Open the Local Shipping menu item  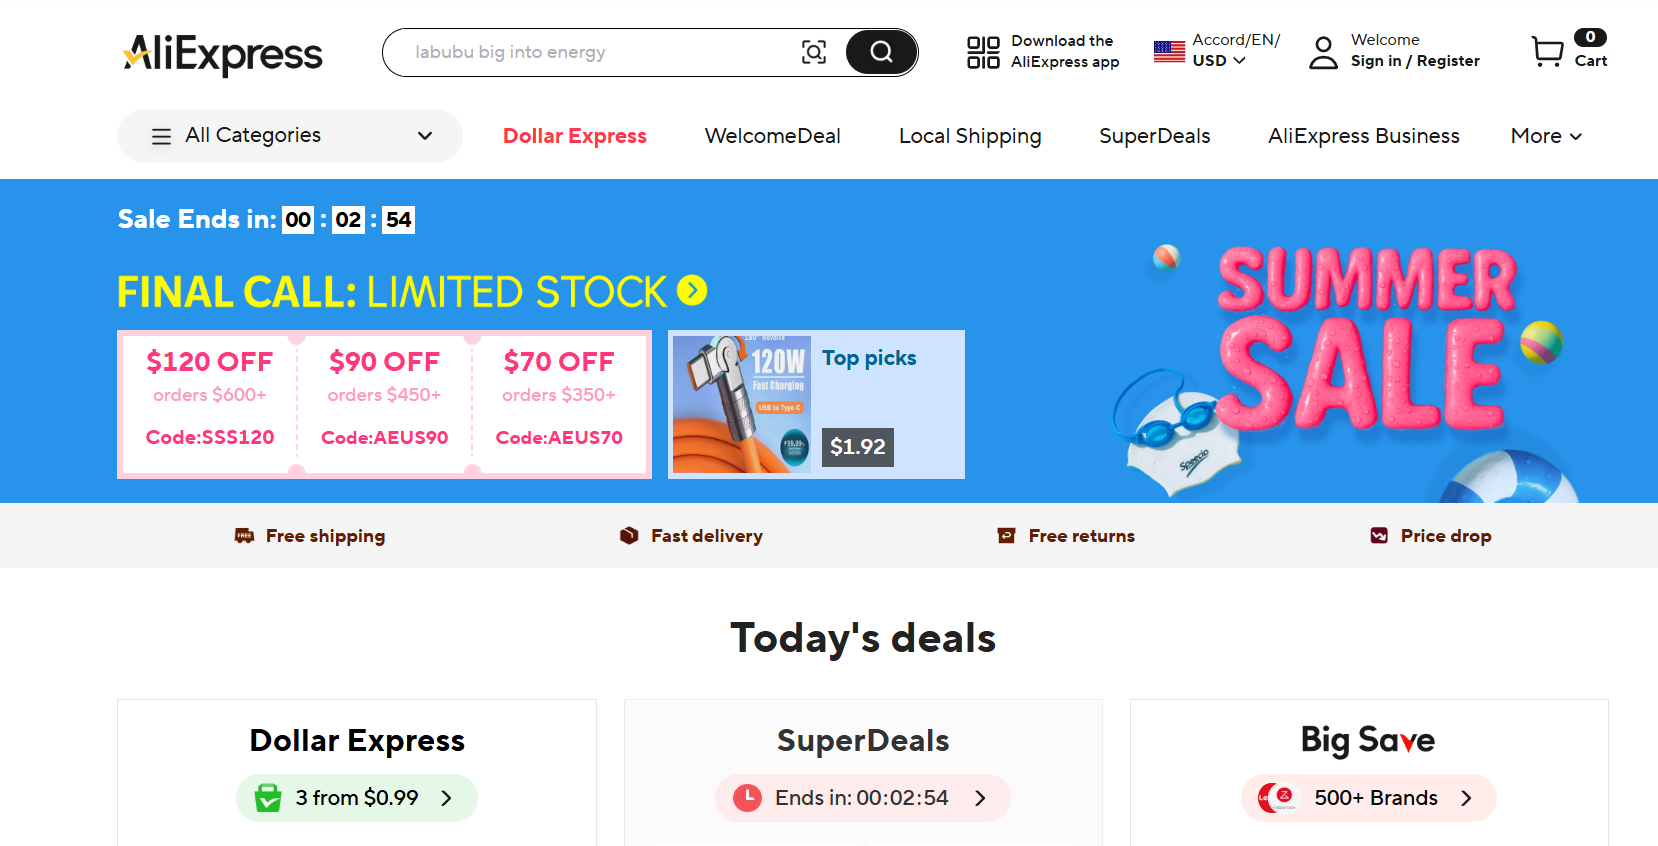pyautogui.click(x=969, y=135)
